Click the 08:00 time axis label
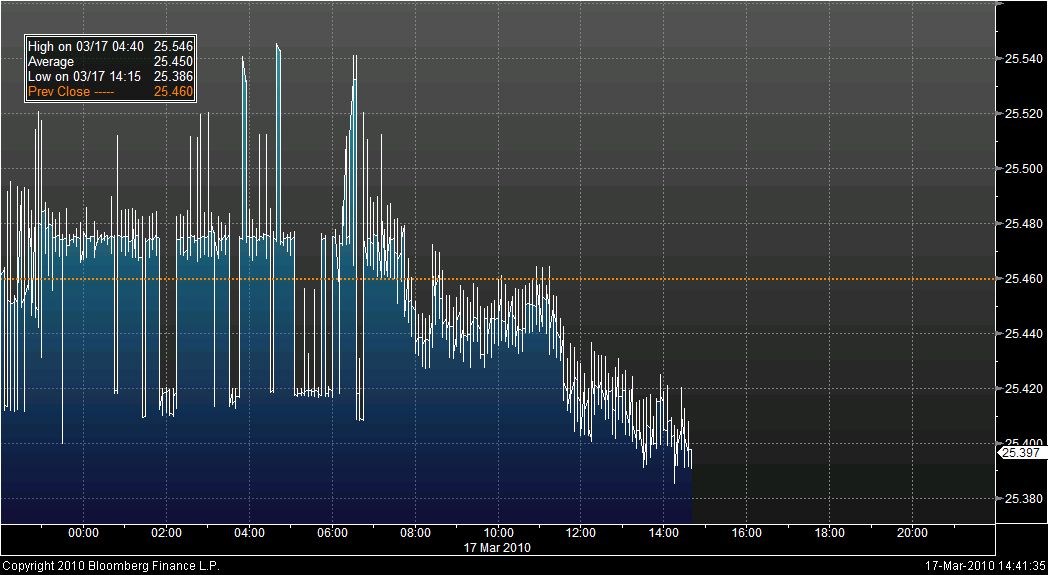Screen dimensions: 1048x575 tap(415, 533)
